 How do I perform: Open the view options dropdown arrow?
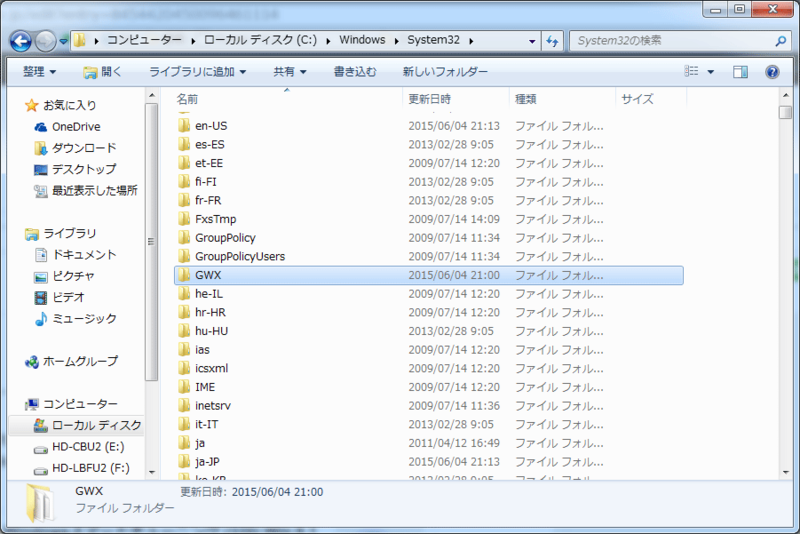click(711, 72)
